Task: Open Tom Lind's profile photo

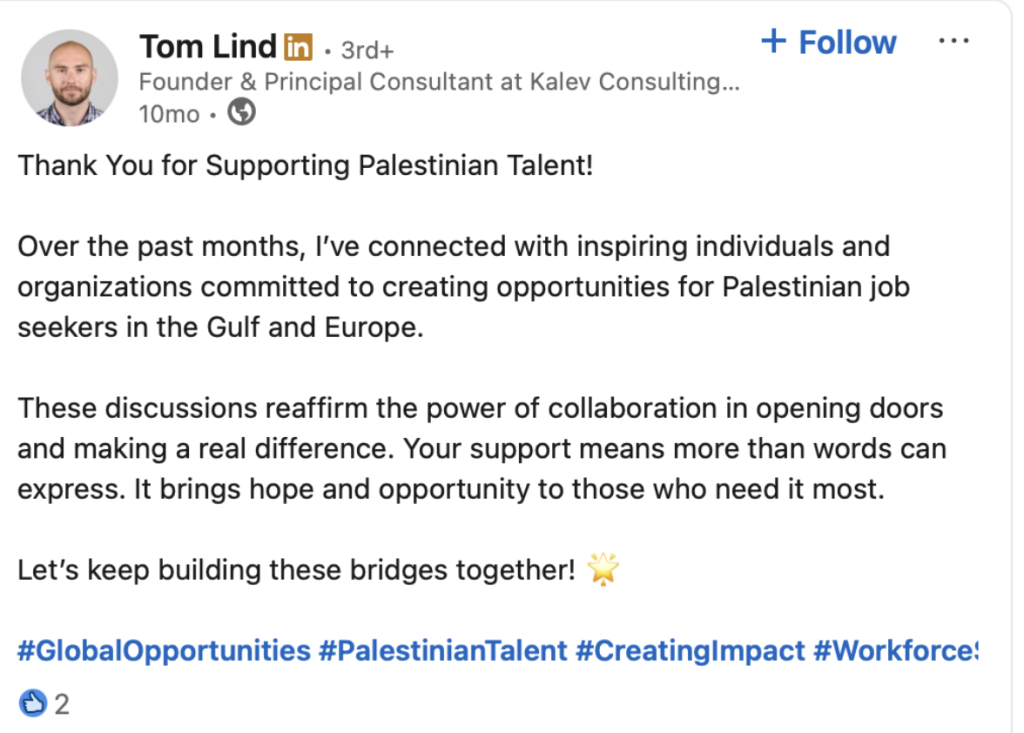Action: 69,78
